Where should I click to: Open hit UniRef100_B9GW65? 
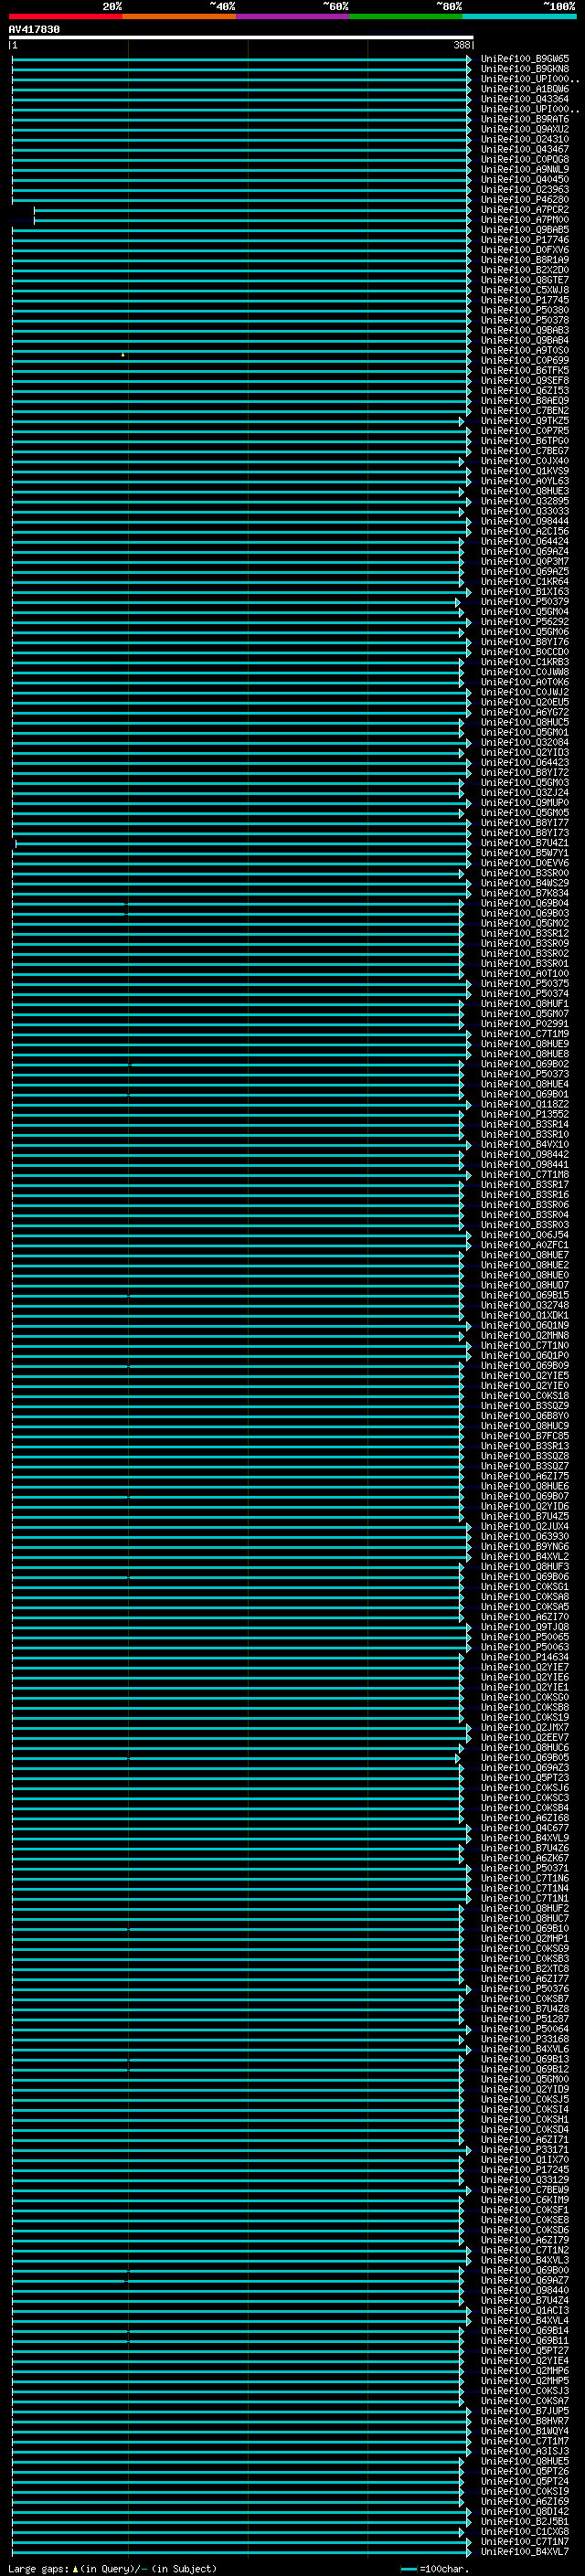pos(525,59)
